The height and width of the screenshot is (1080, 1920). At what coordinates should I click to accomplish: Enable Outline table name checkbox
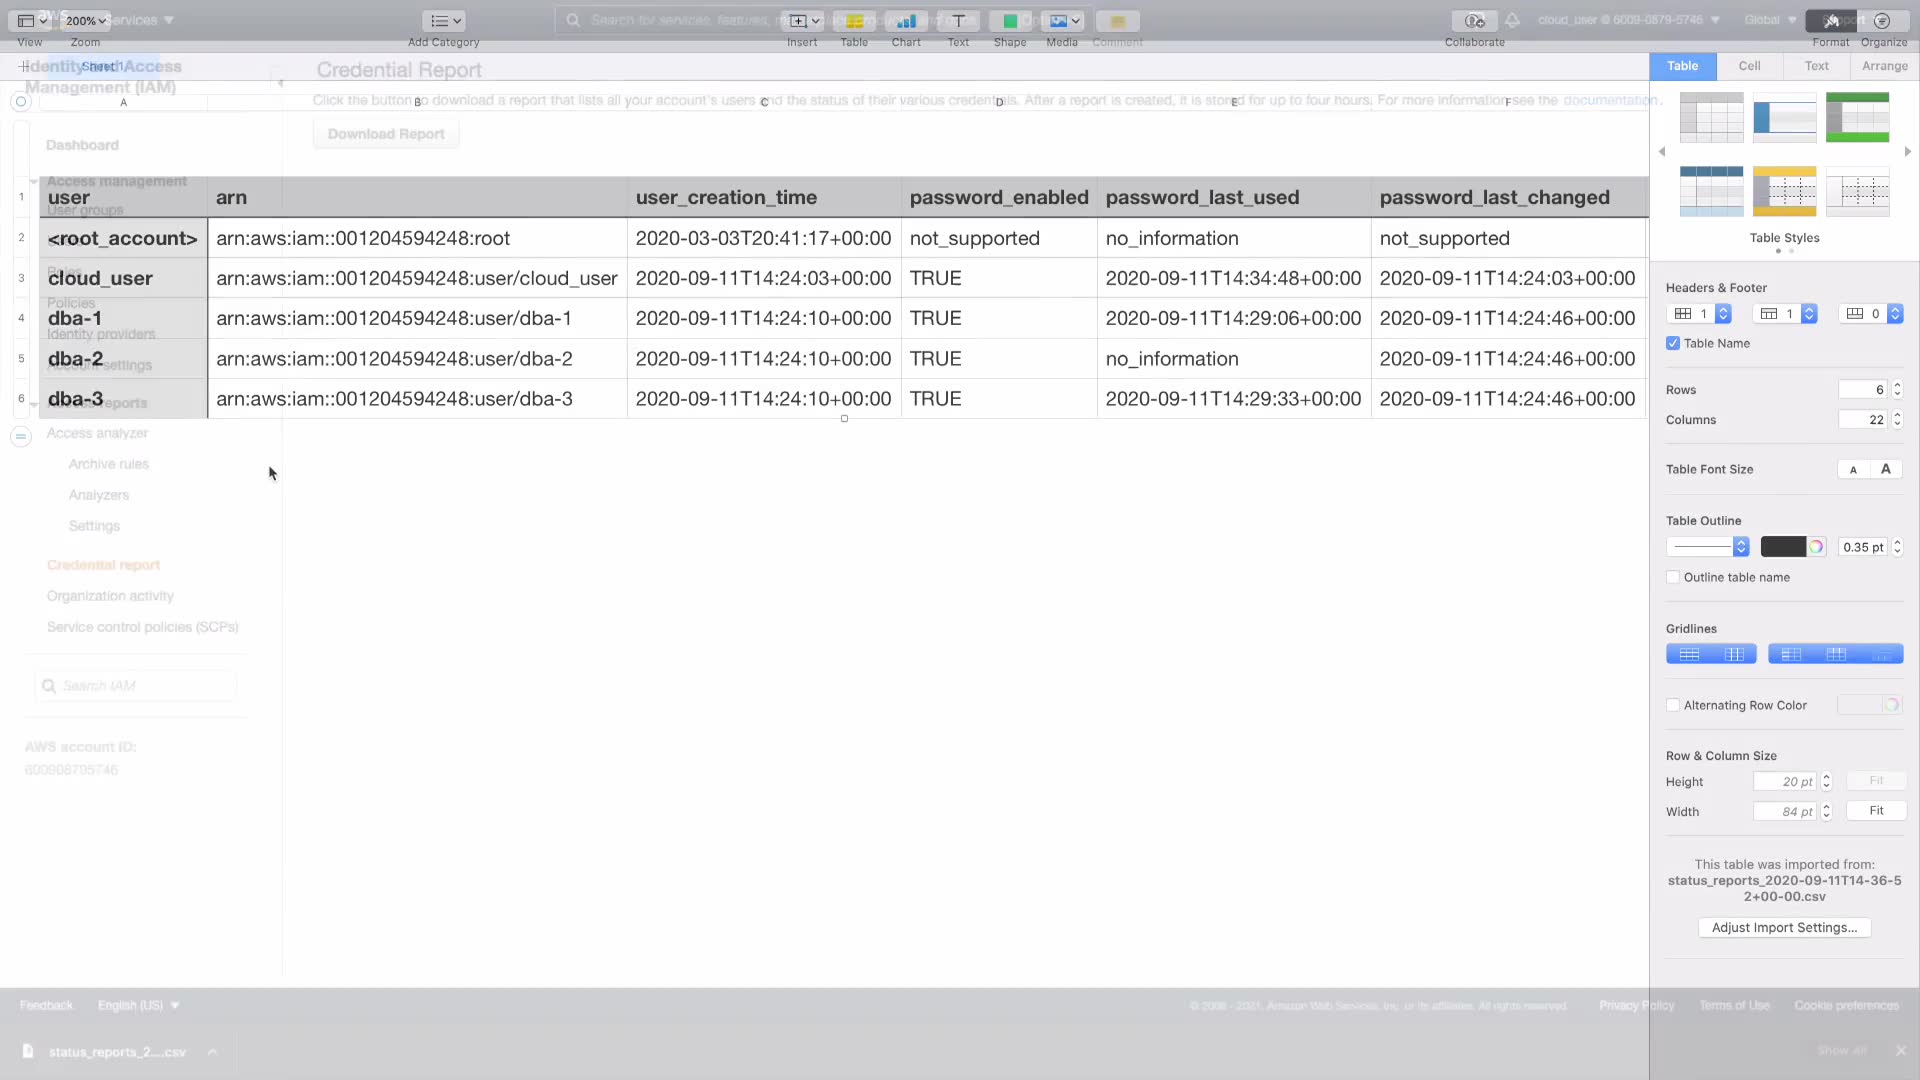pos(1673,577)
